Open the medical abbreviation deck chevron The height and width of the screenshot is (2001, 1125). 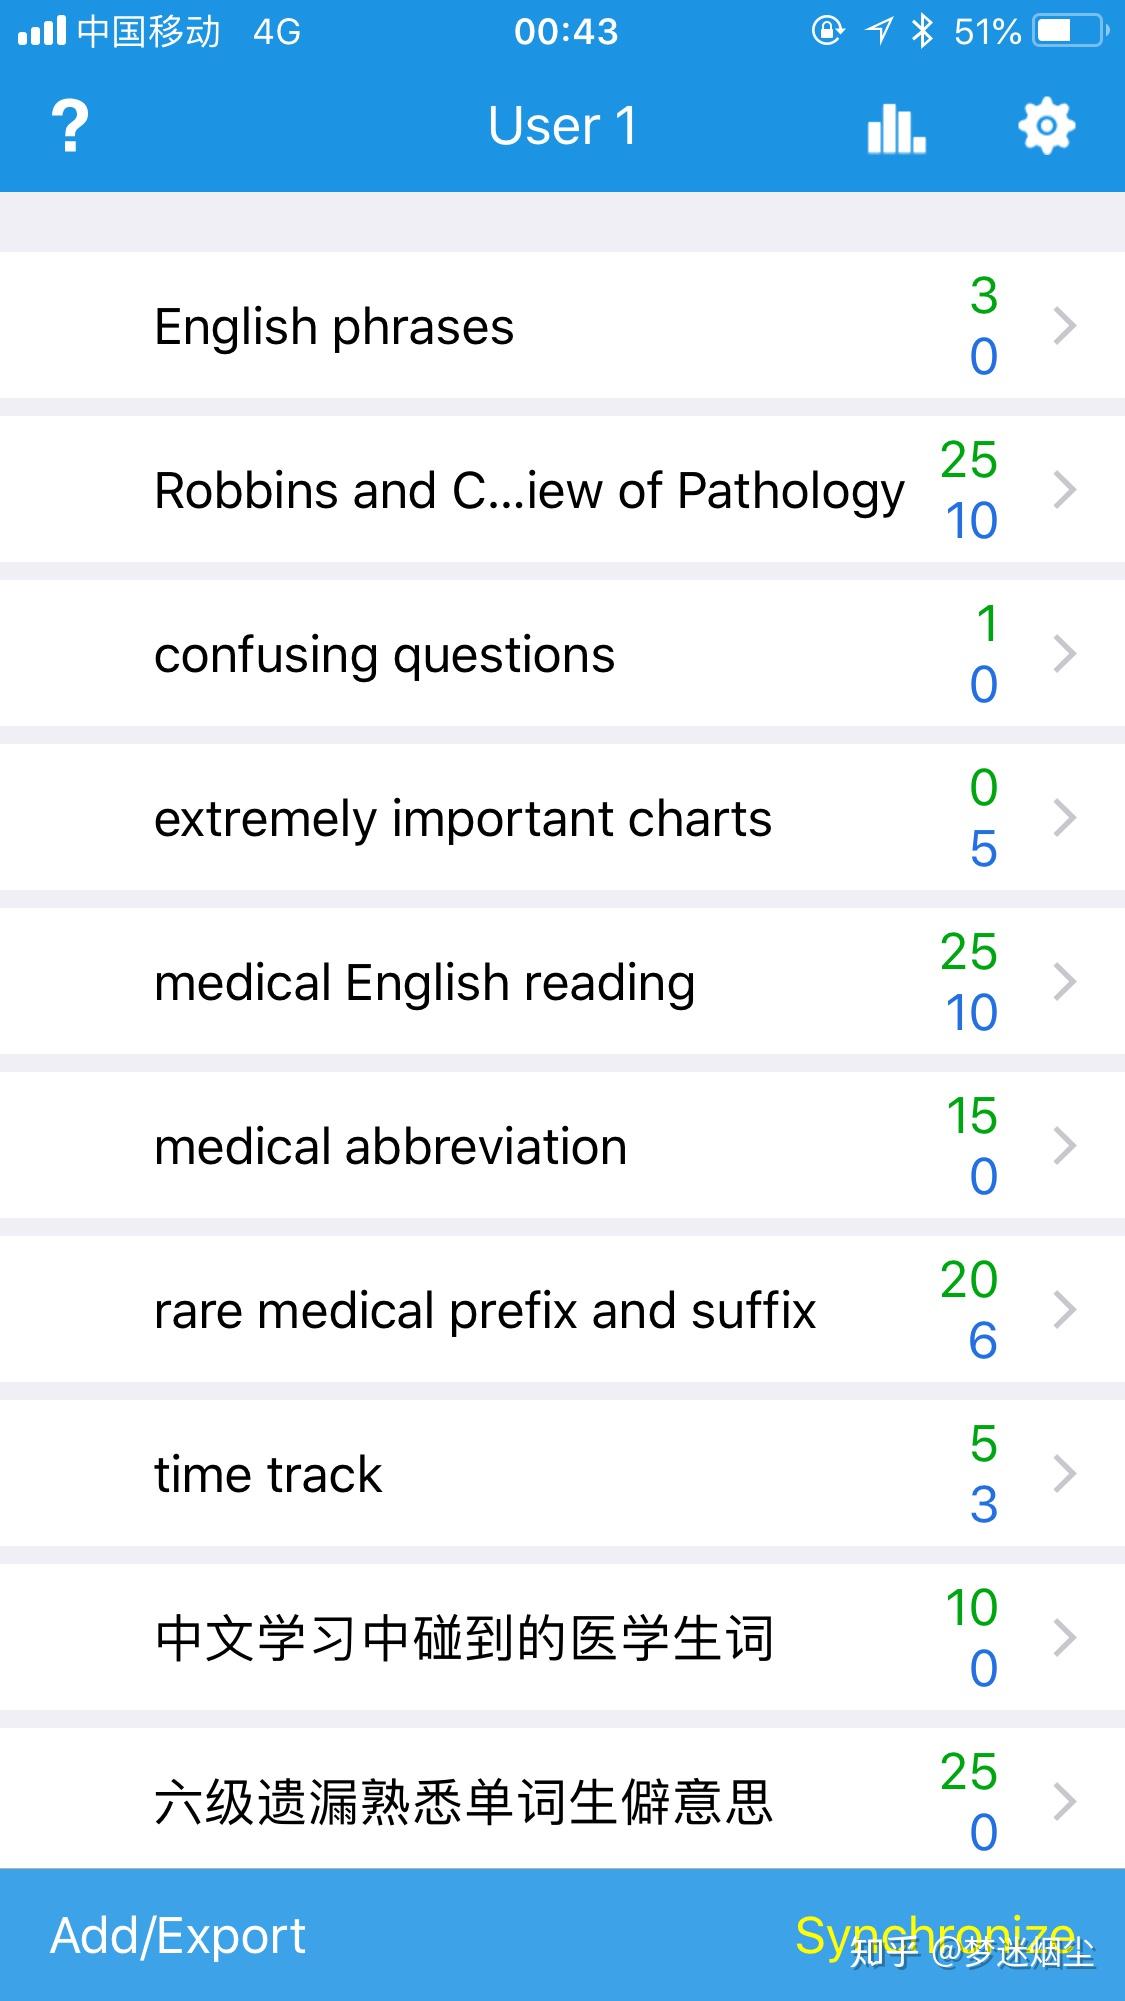point(1065,1146)
